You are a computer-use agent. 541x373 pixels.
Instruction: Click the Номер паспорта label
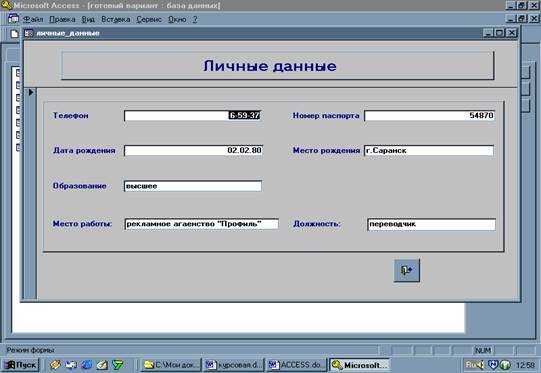[326, 116]
